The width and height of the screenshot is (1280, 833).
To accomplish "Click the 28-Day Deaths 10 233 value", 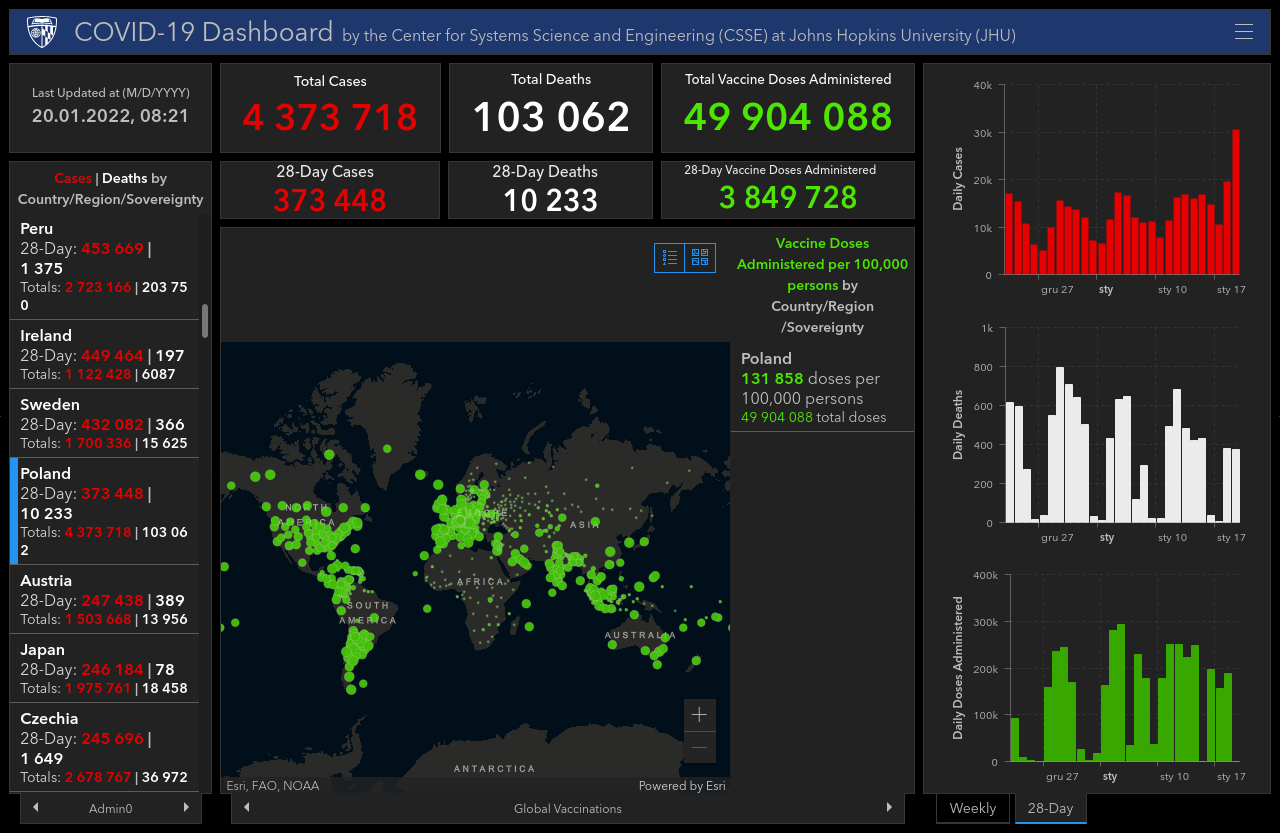I will tap(551, 200).
